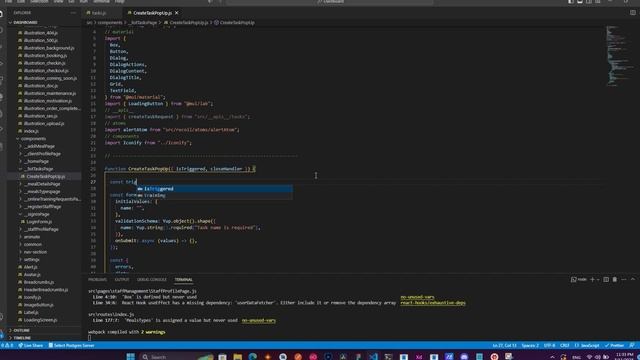Open new terminal dropdown arrow
The height and width of the screenshot is (360, 640).
(x=598, y=280)
